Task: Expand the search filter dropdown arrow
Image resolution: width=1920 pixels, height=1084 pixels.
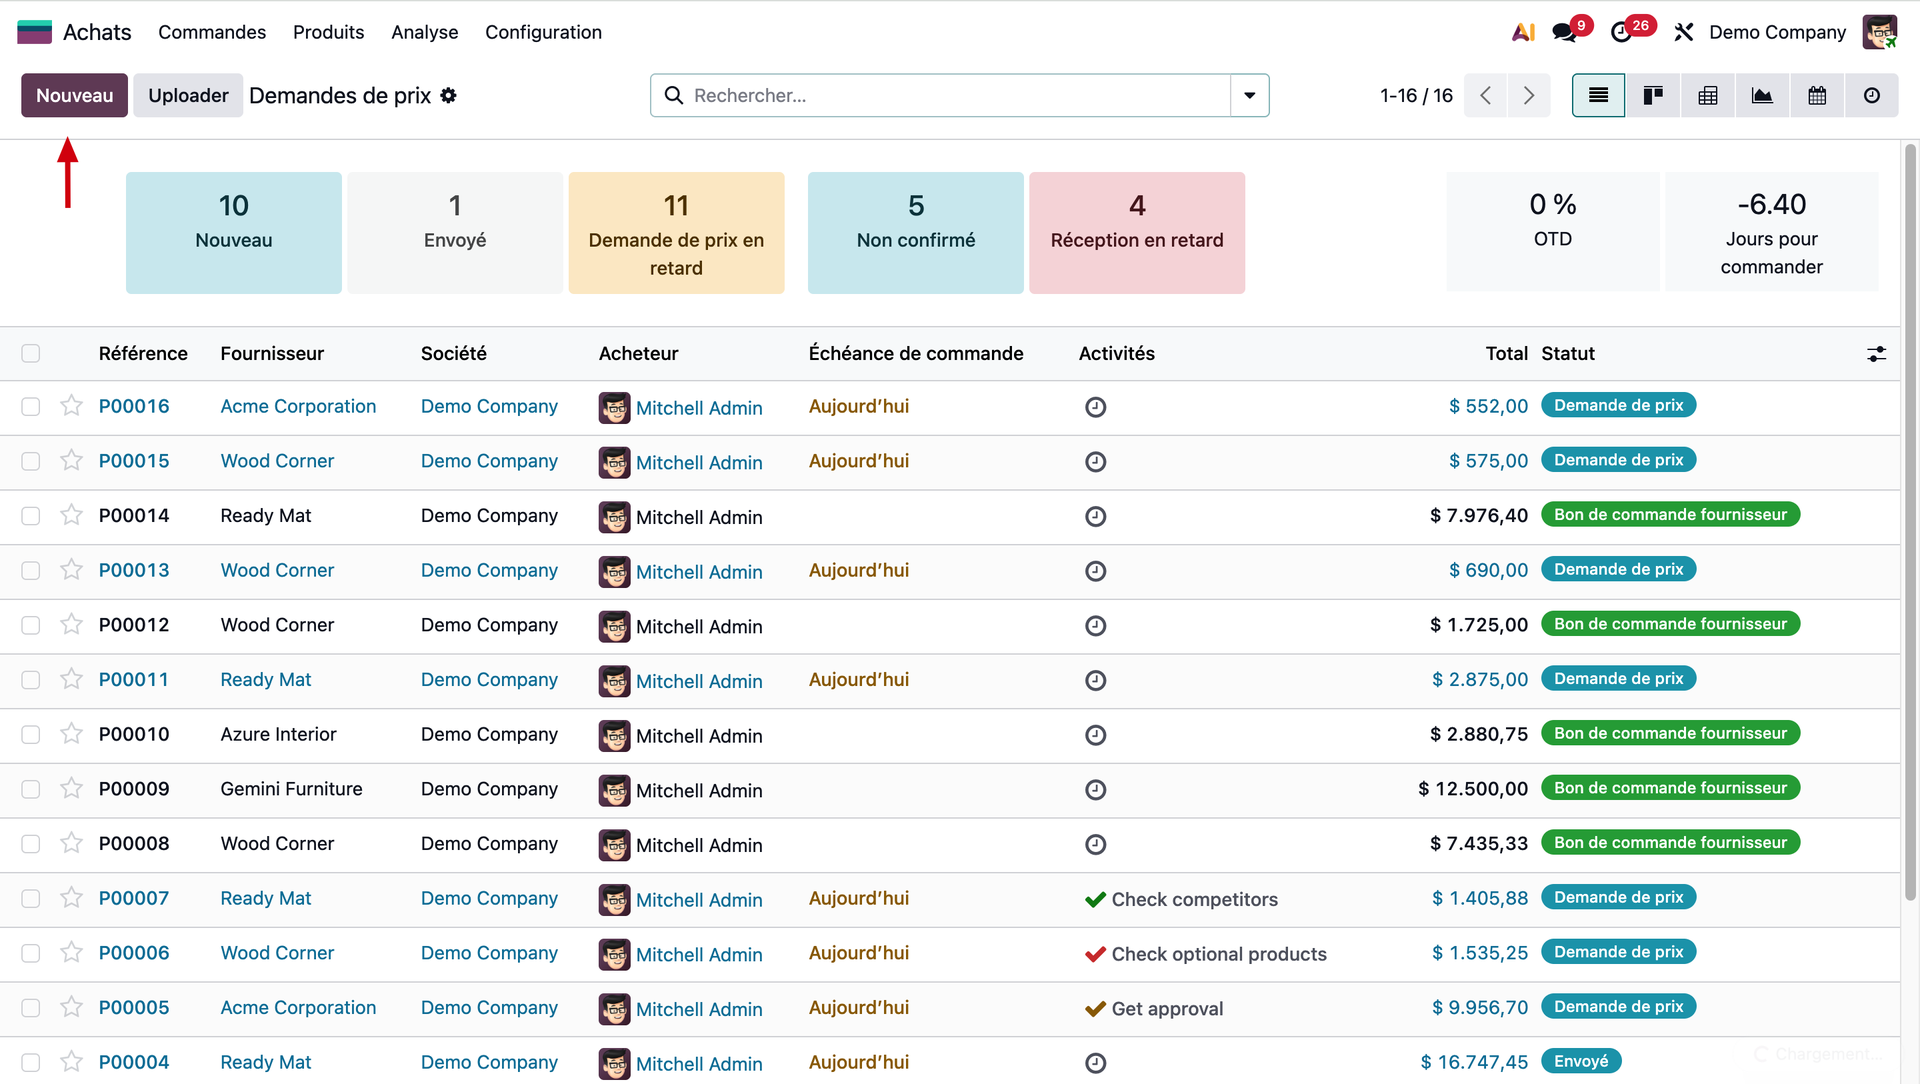Action: [x=1249, y=95]
